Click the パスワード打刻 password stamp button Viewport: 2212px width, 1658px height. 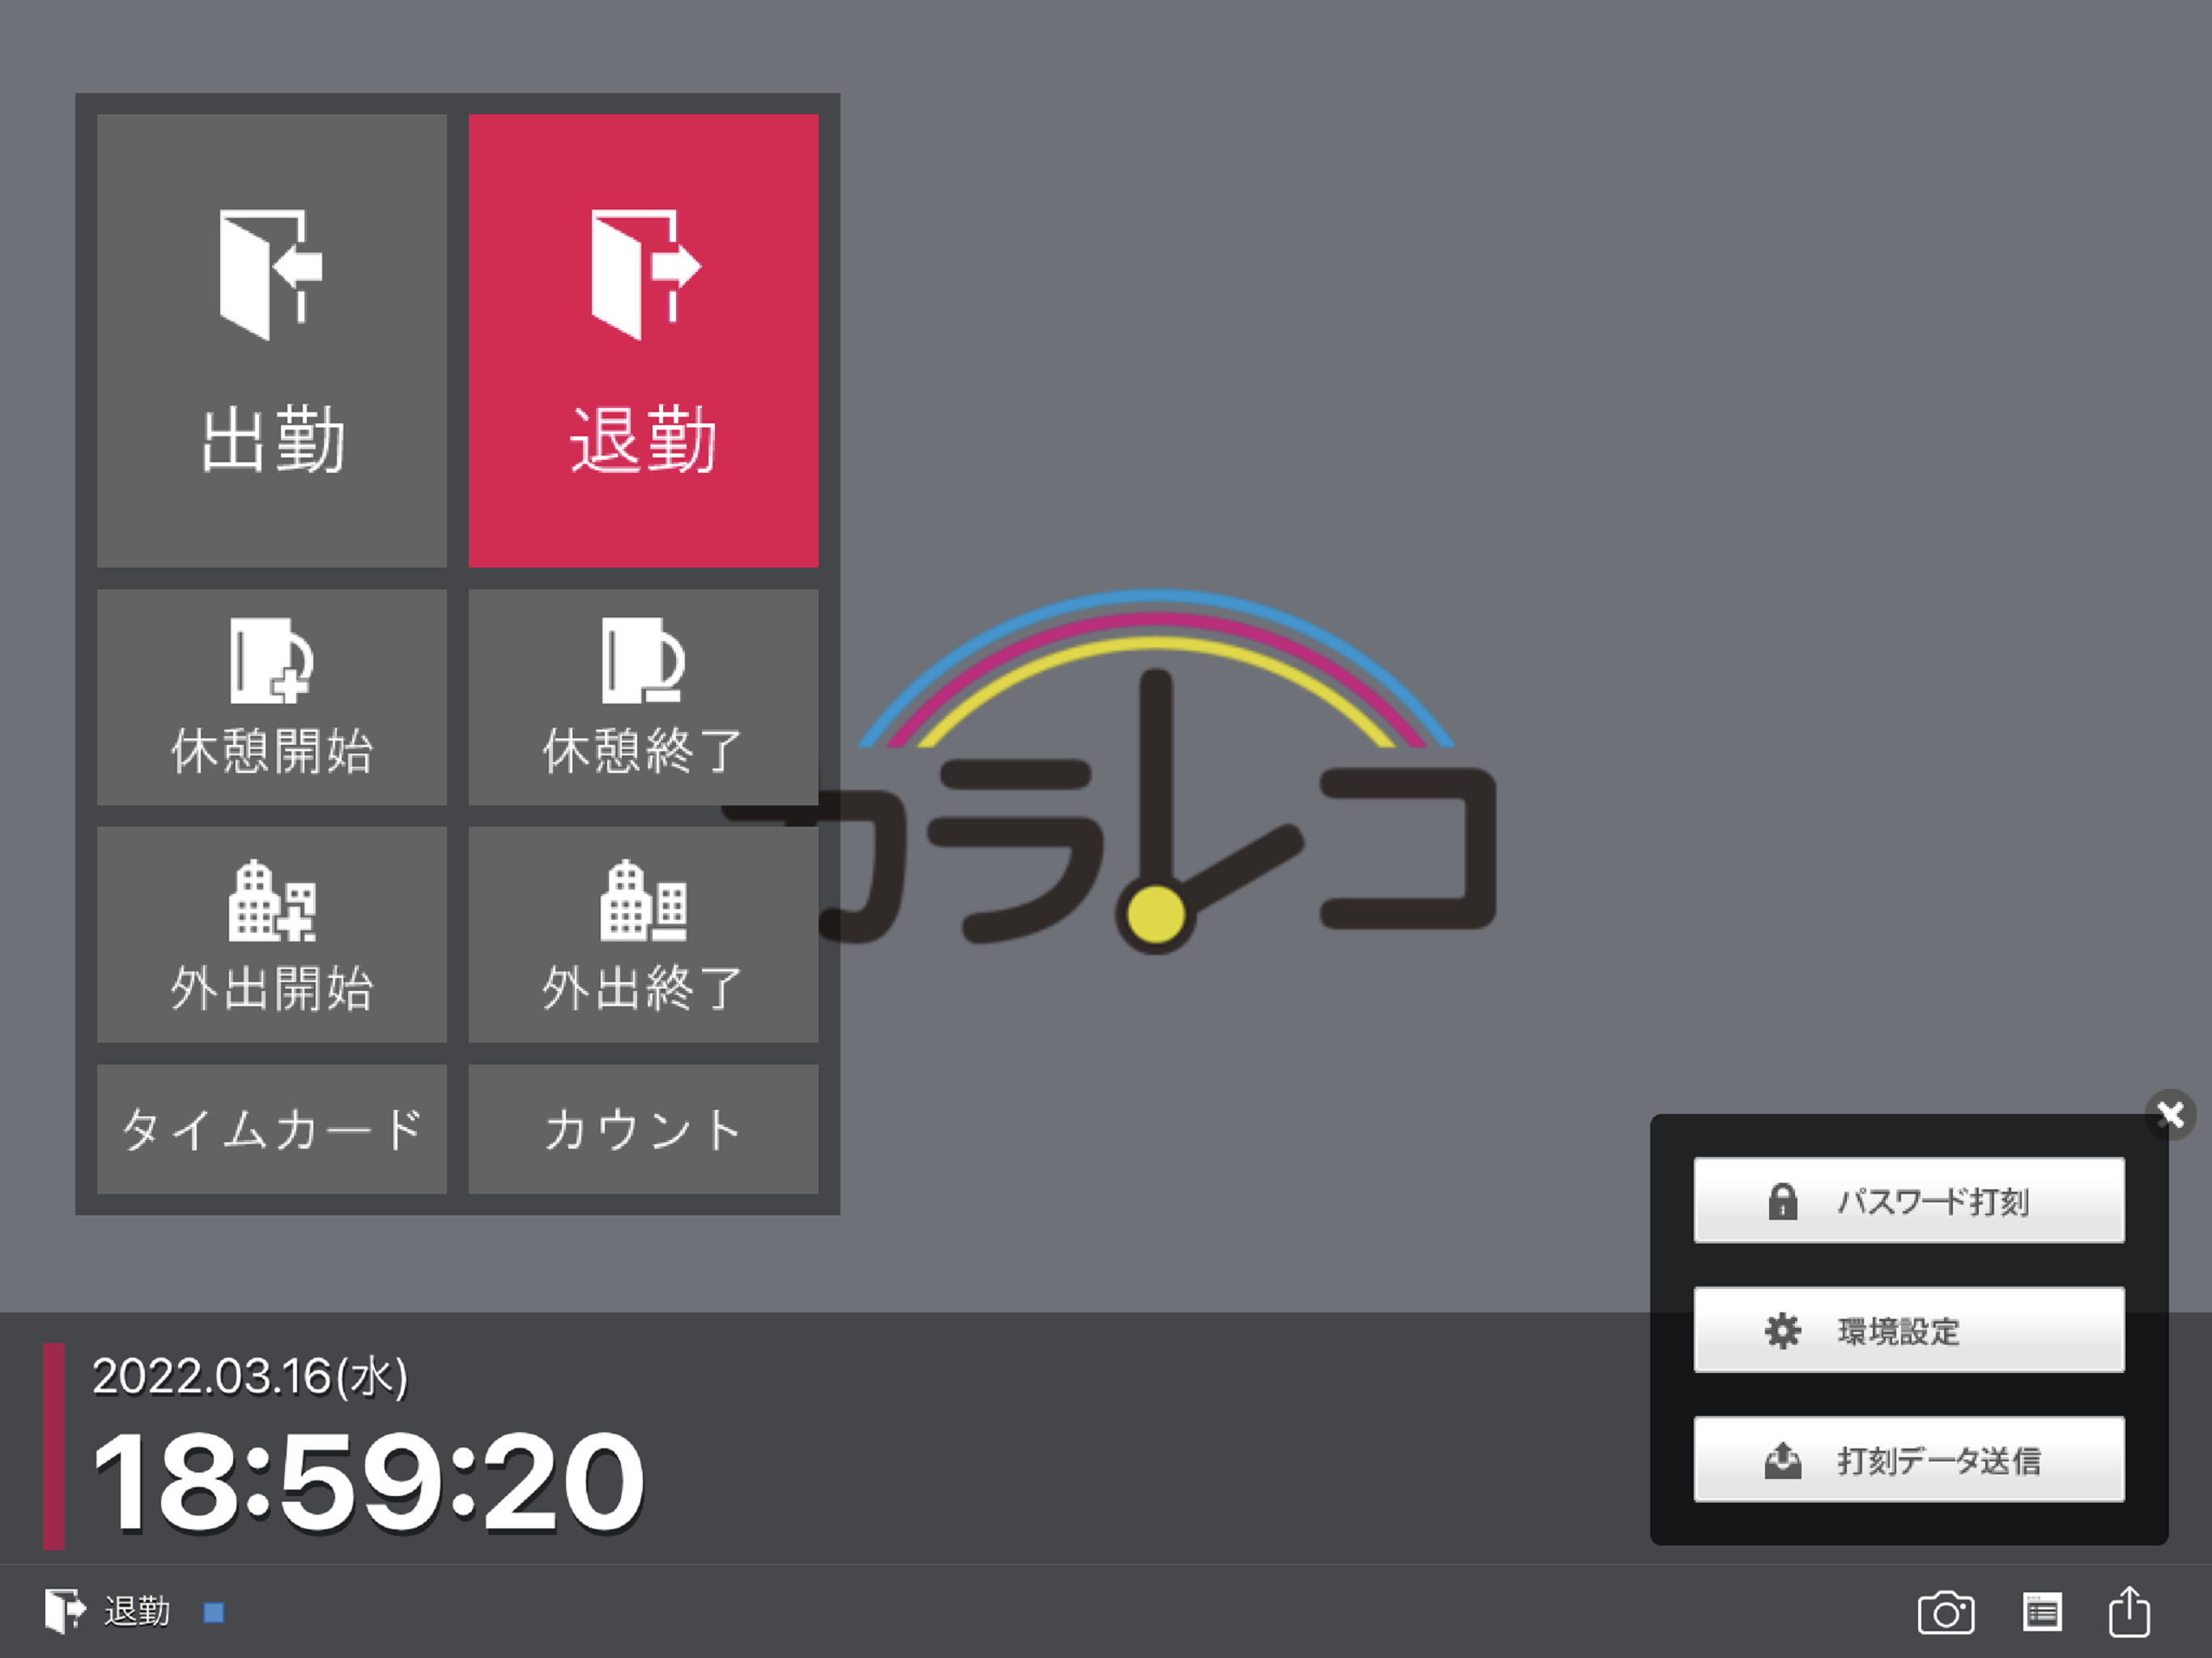[1909, 1200]
